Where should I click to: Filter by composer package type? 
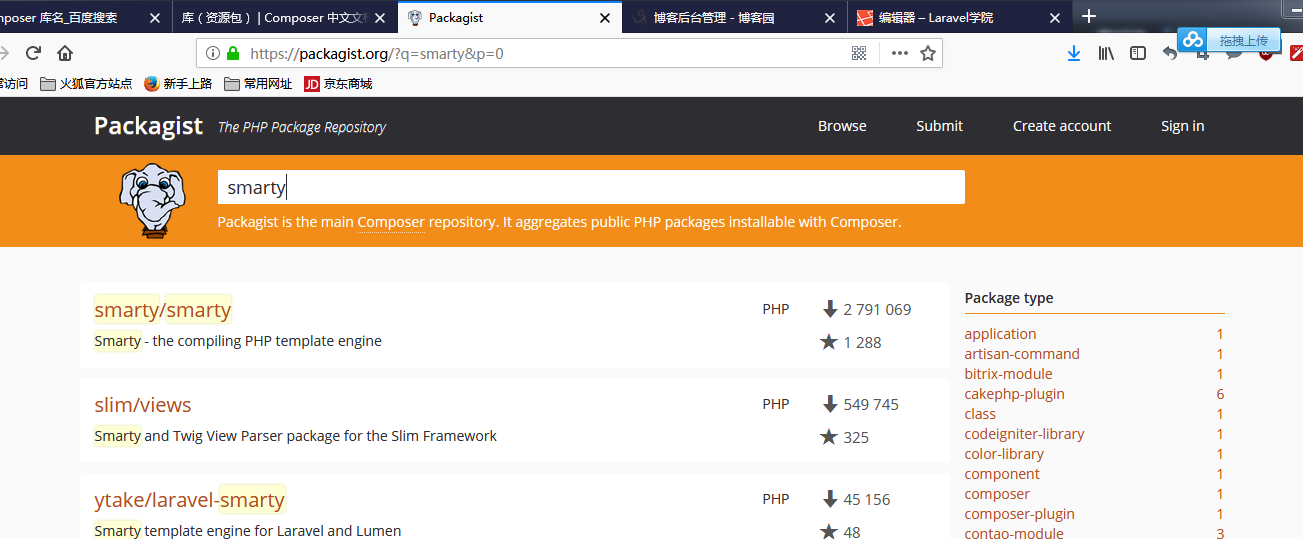[x=997, y=494]
